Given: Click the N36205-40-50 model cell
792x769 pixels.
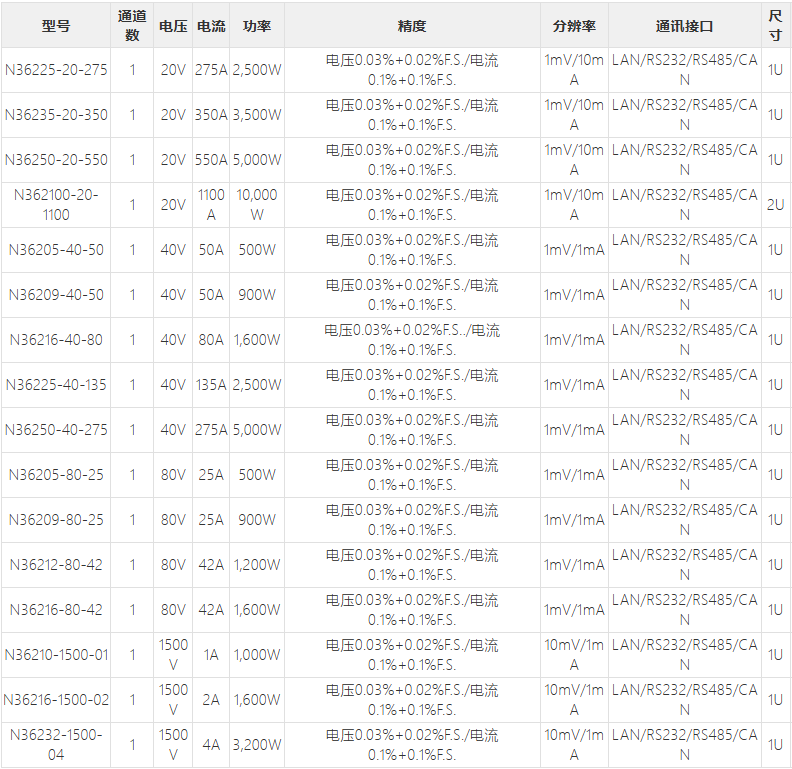Looking at the screenshot, I should (x=56, y=250).
